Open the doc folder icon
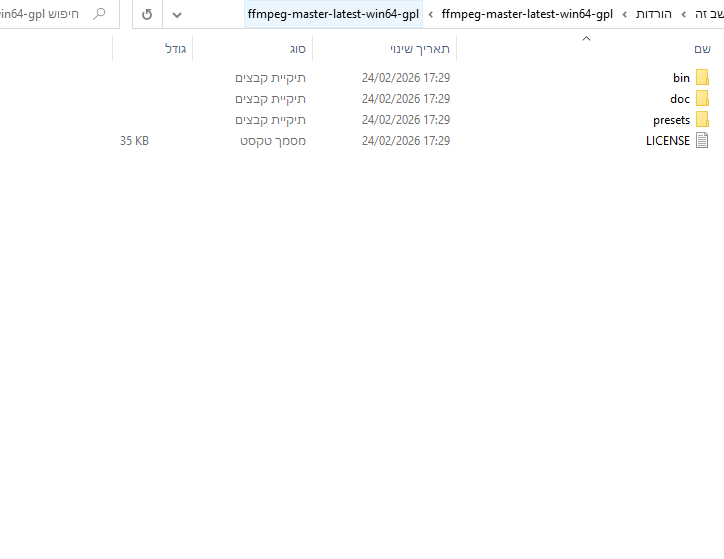Viewport: 724px width, 559px height. 702,98
